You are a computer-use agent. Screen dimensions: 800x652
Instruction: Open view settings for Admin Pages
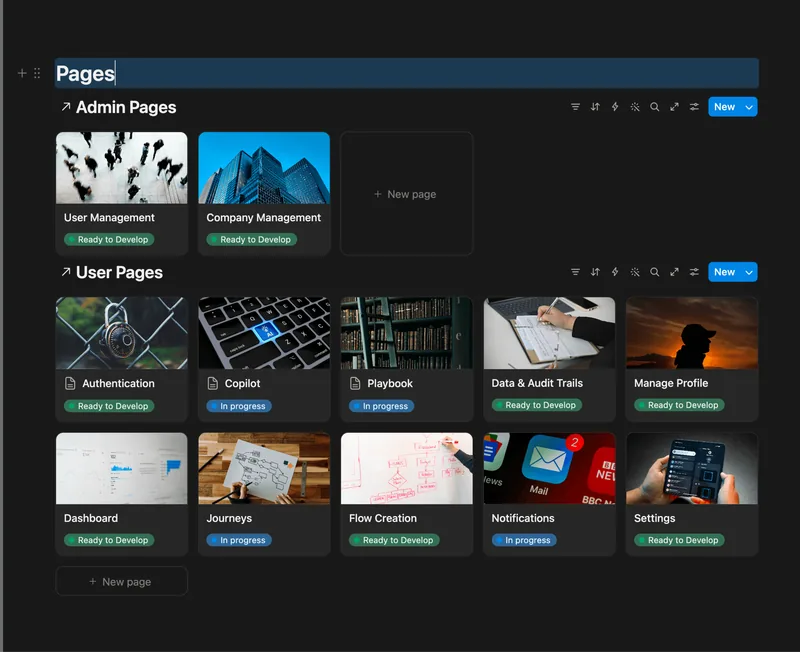coord(694,107)
